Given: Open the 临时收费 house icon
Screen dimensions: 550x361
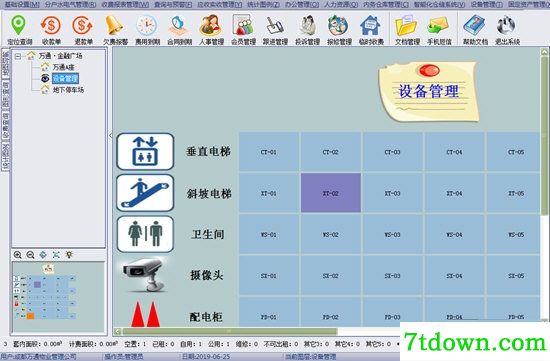Looking at the screenshot, I should [x=371, y=29].
